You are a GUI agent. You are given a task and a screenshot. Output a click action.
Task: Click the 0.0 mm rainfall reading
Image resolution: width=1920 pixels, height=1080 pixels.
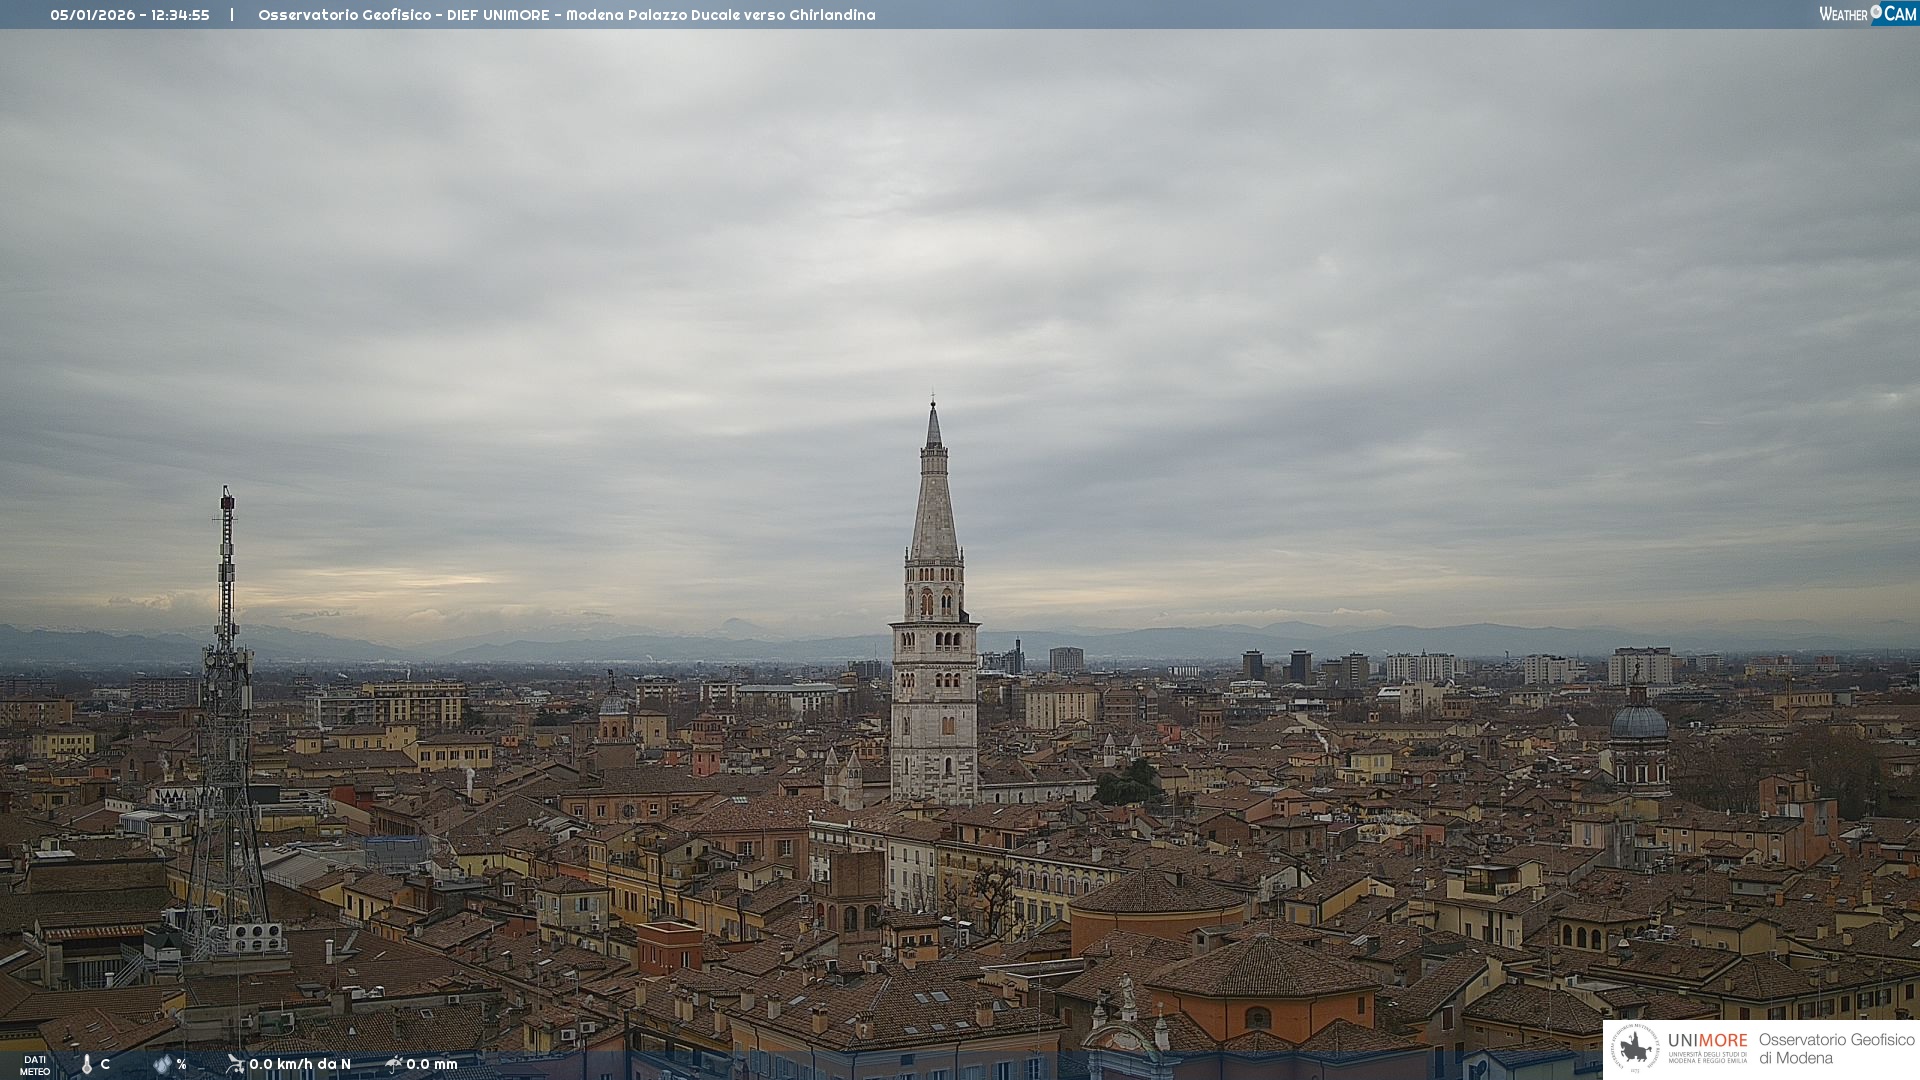click(x=432, y=1064)
